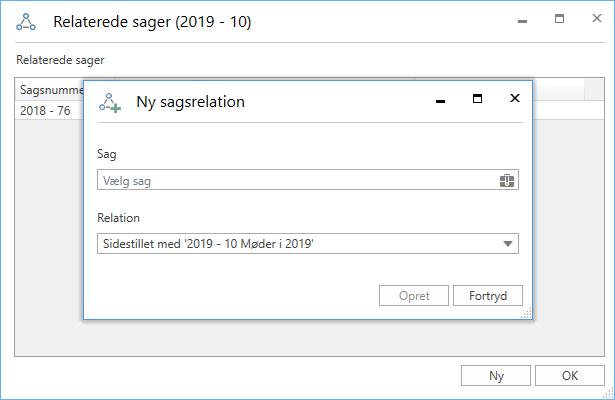This screenshot has width=615, height=400.
Task: Click the Relaterede sager window title icon
Action: pos(26,22)
